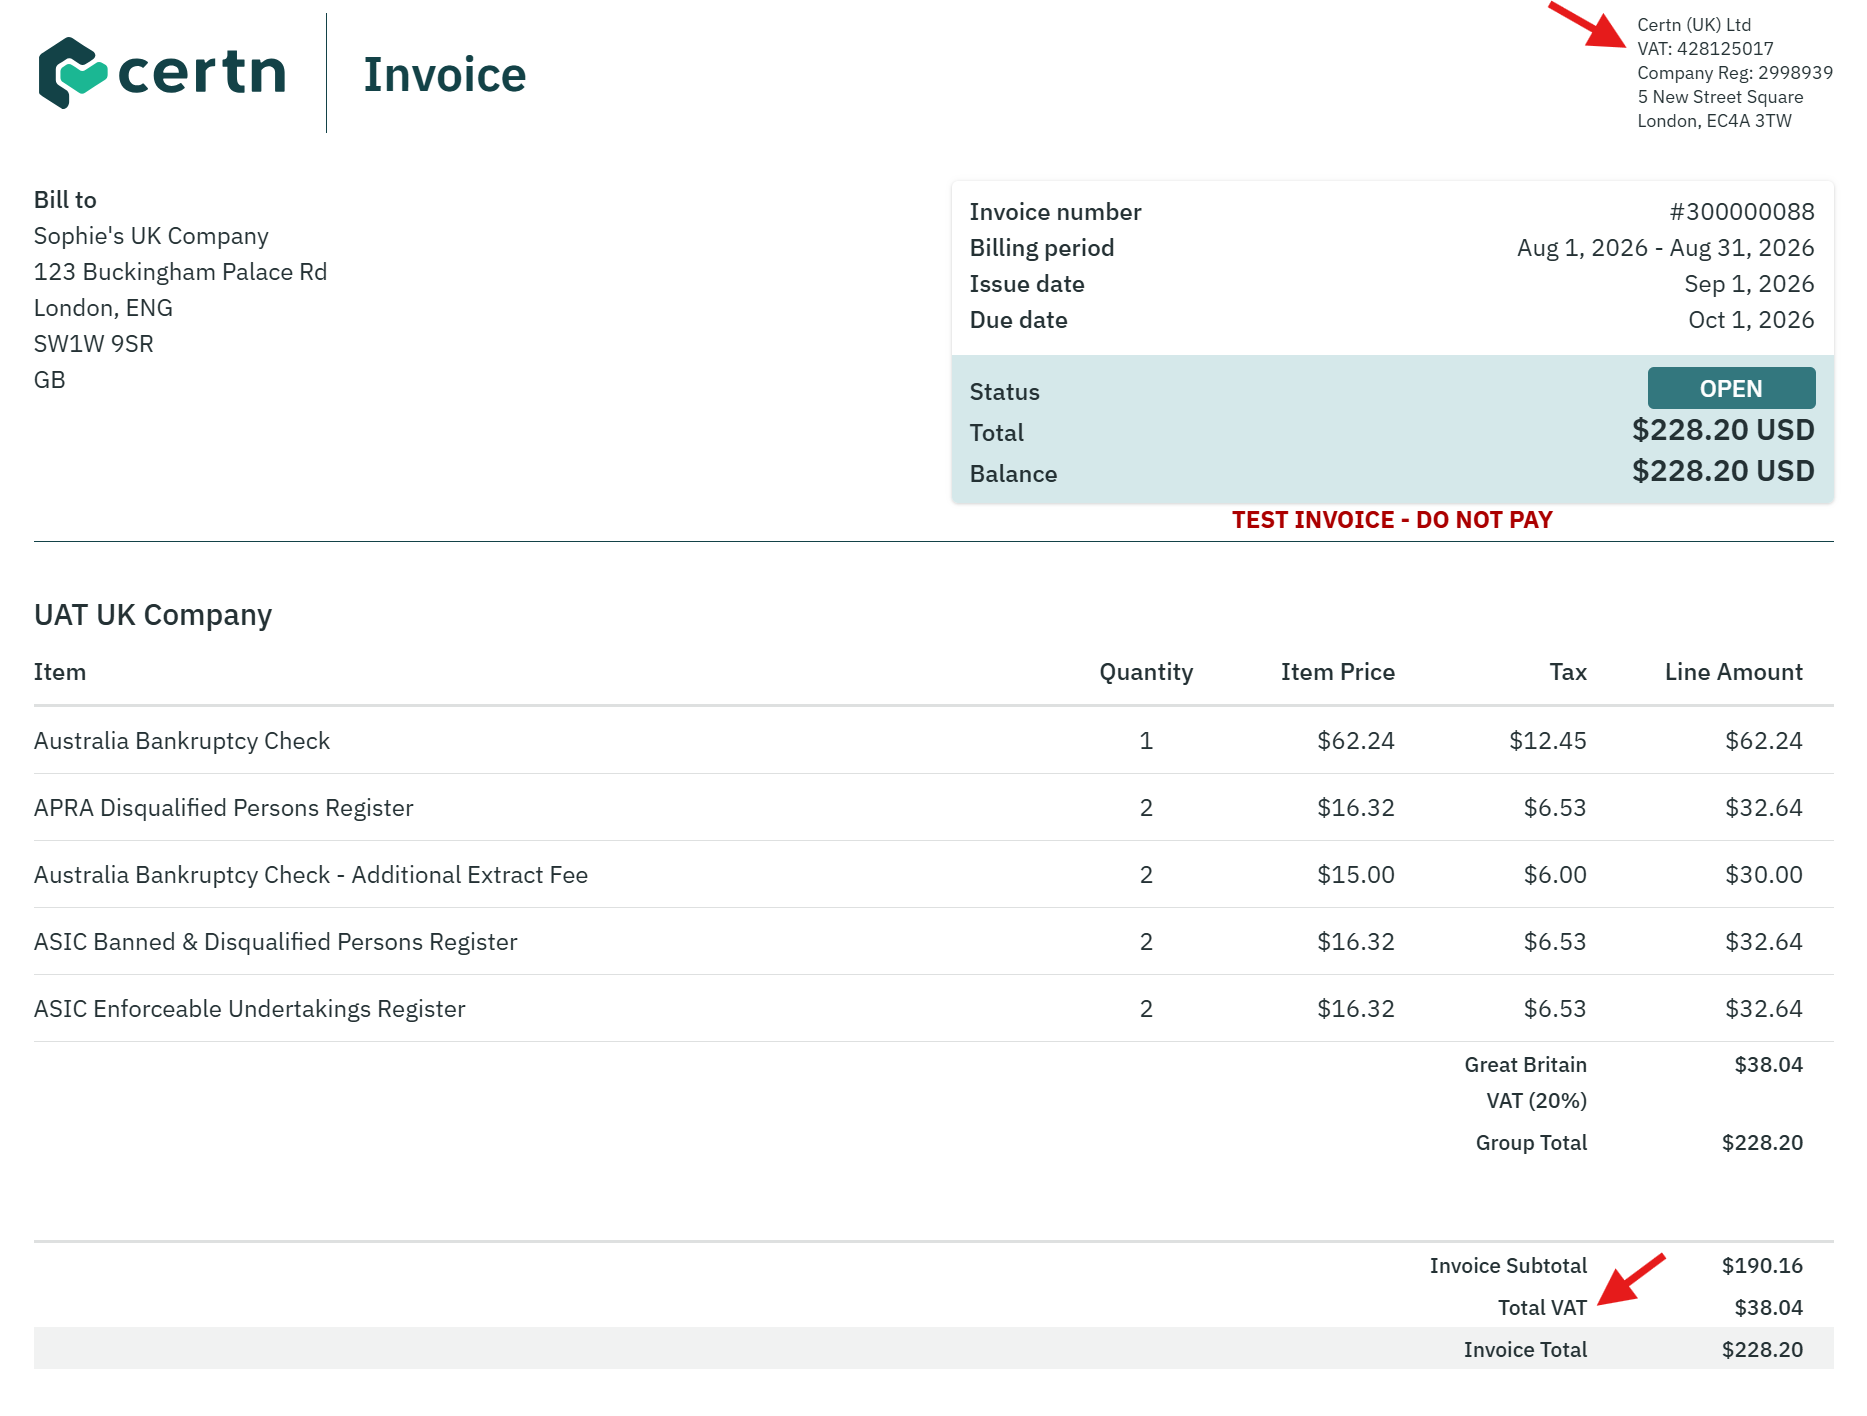Viewport: 1867px width, 1416px height.
Task: Select 123 Buckingham Palace Rd address
Action: [x=180, y=272]
